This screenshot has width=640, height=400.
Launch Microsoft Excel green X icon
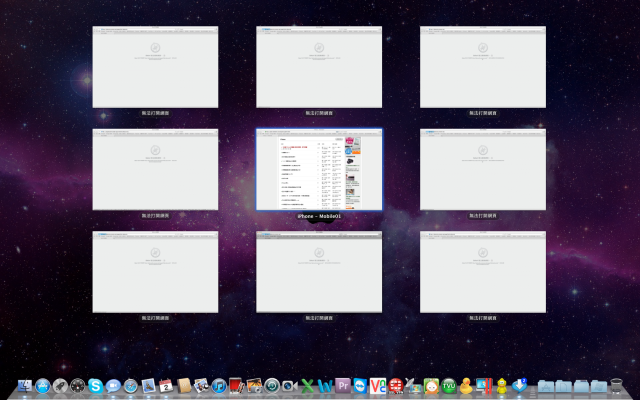click(x=307, y=385)
